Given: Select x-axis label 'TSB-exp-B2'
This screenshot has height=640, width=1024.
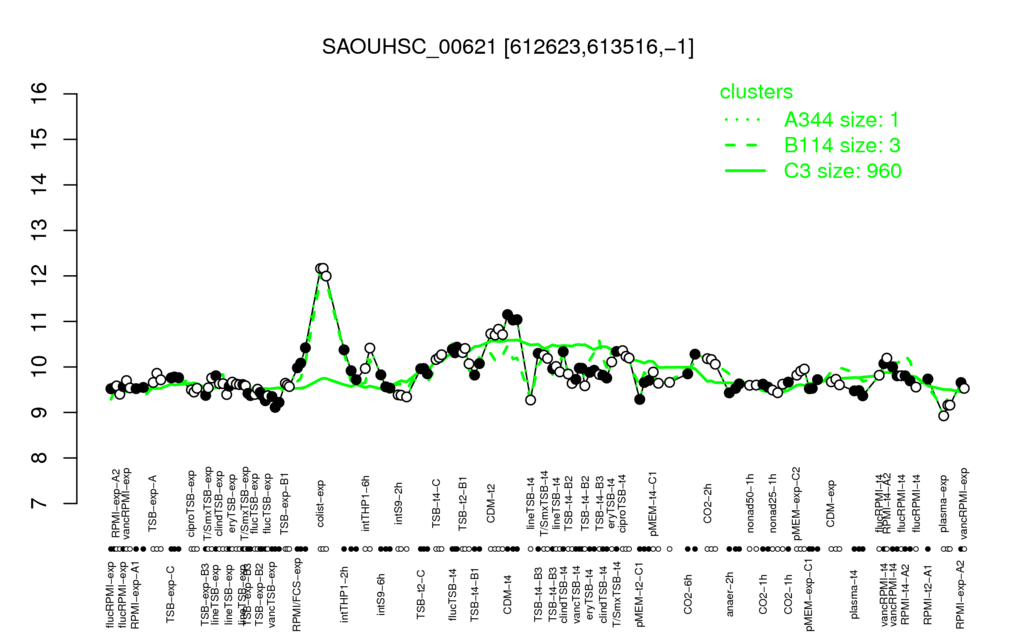Looking at the screenshot, I should [x=259, y=593].
